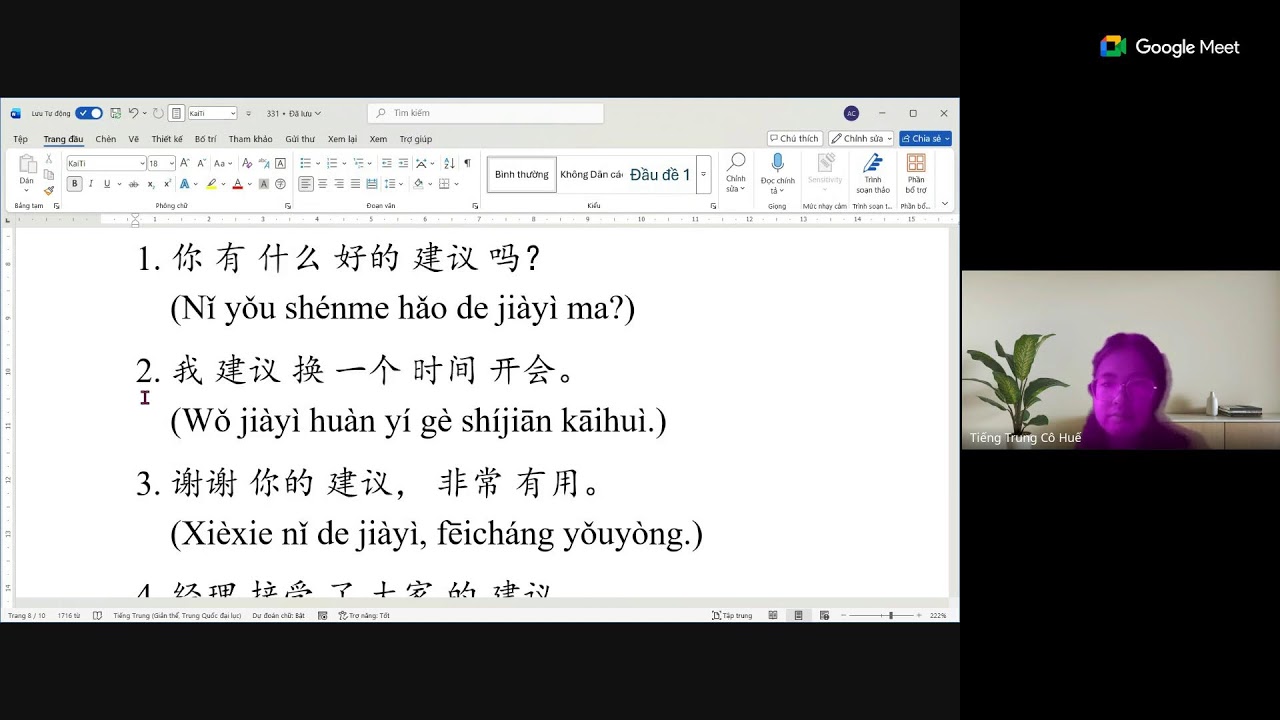Toggle Italic formatting
The height and width of the screenshot is (720, 1280).
(x=91, y=184)
